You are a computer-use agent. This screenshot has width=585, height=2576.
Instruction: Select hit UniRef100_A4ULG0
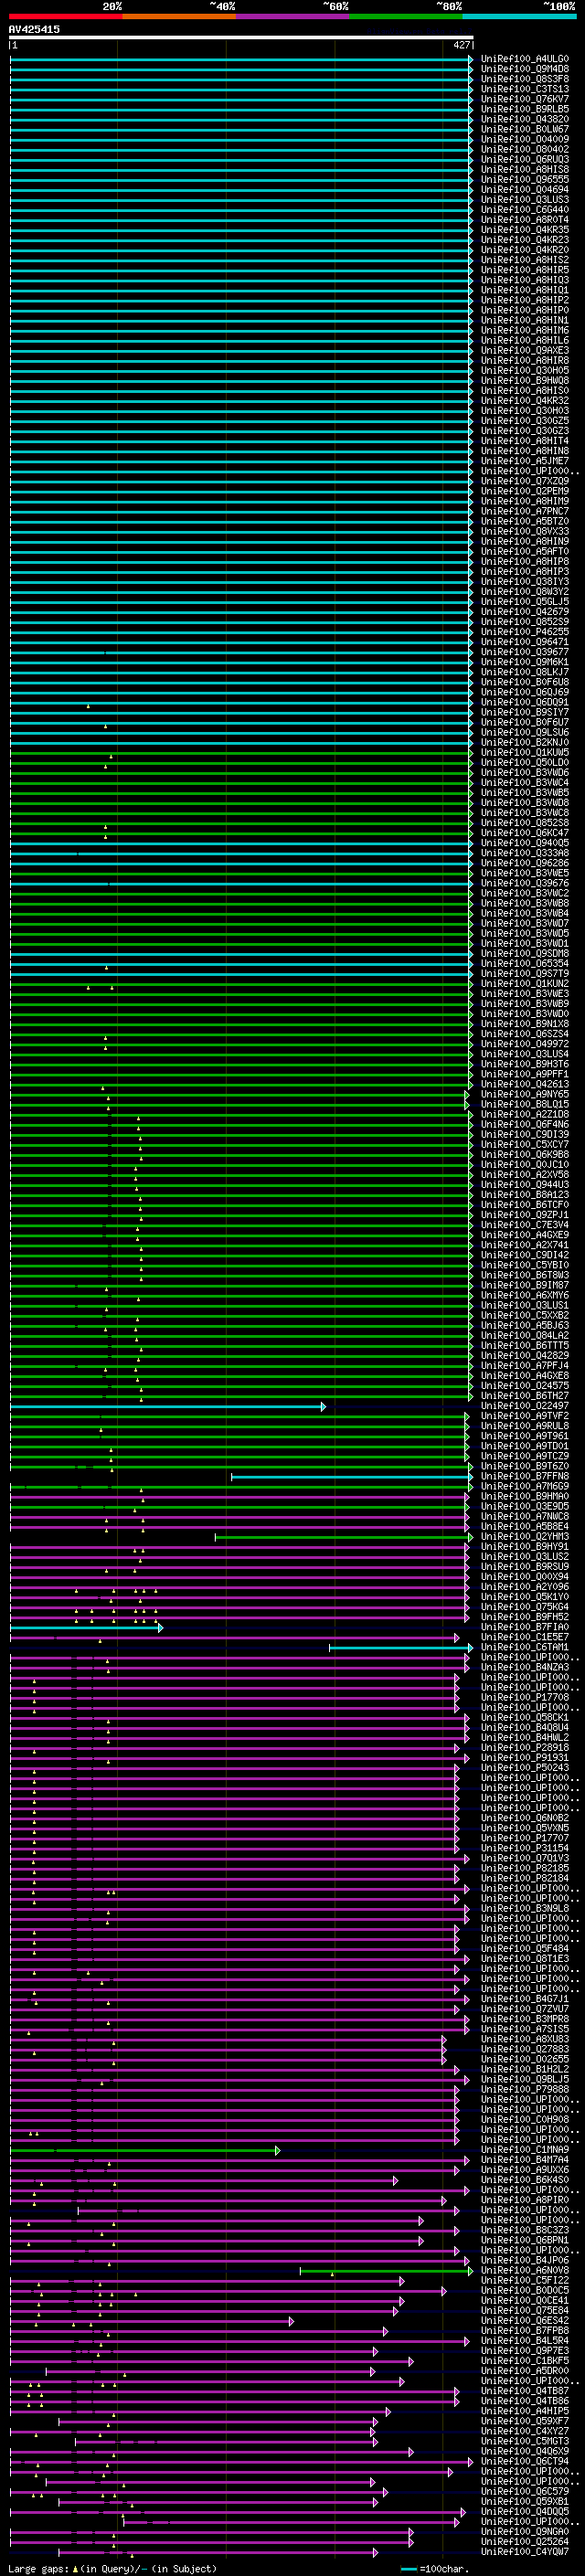(x=525, y=59)
